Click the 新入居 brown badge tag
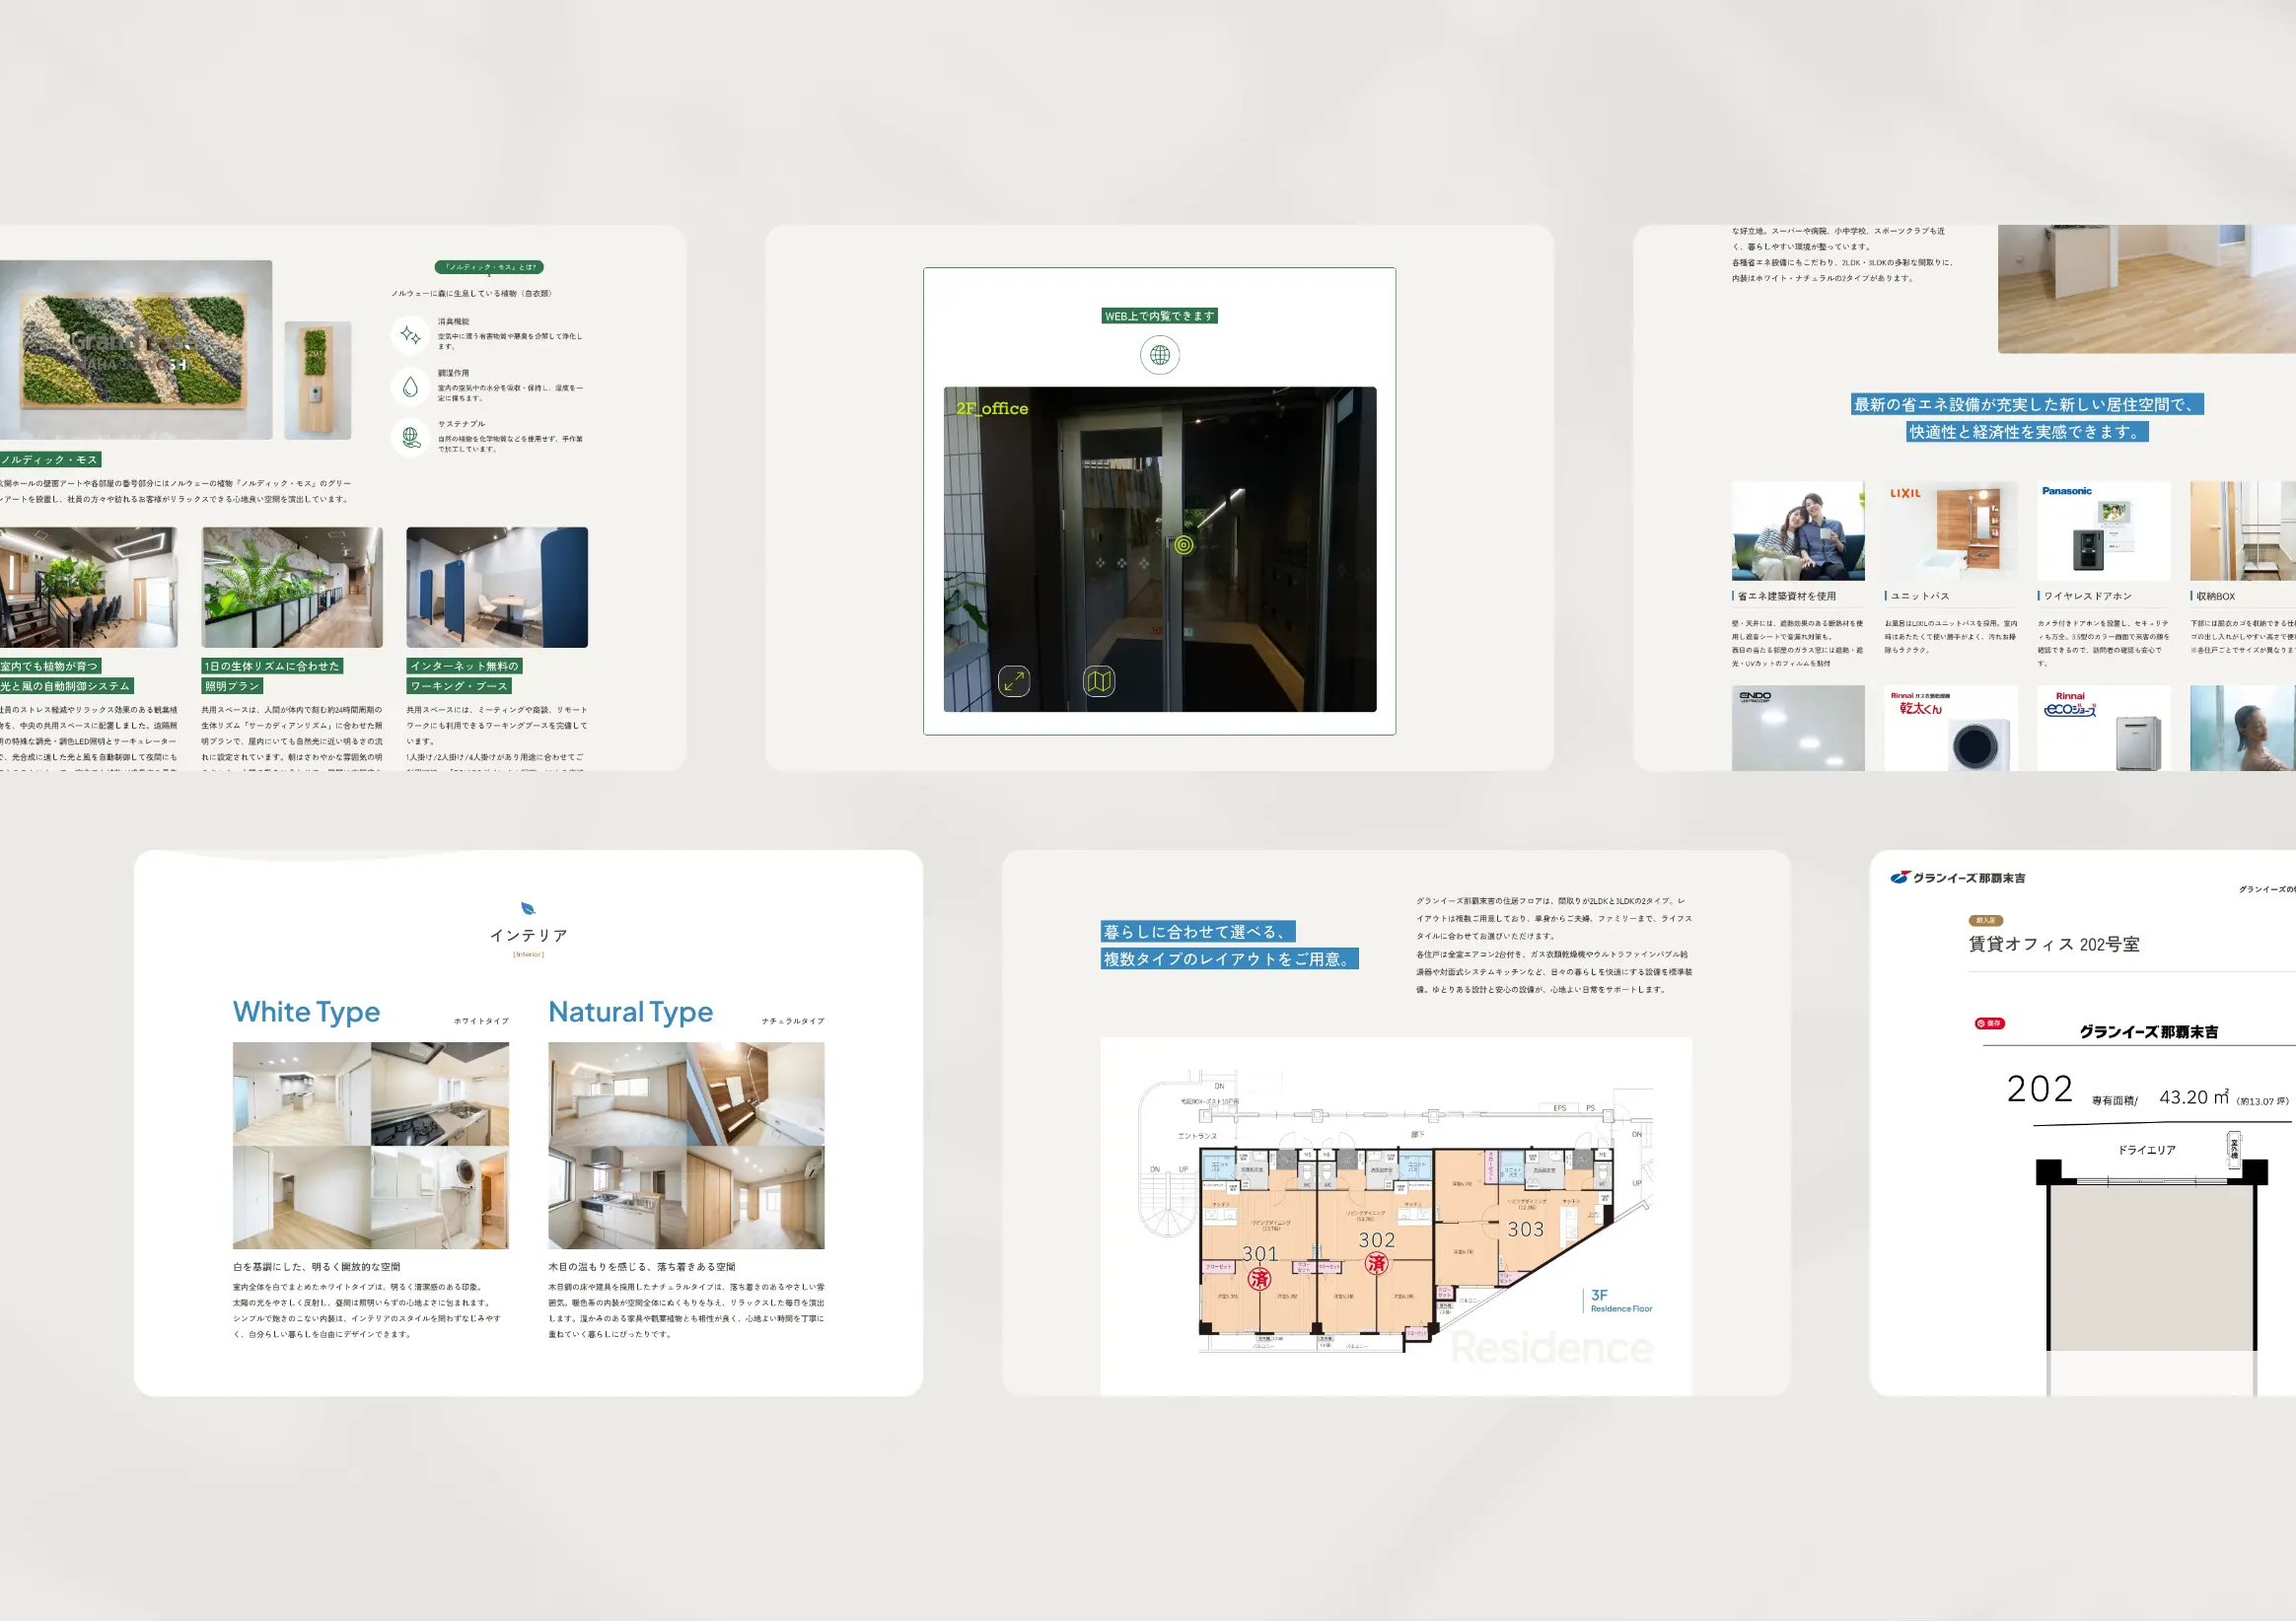The image size is (2296, 1621). click(1985, 920)
